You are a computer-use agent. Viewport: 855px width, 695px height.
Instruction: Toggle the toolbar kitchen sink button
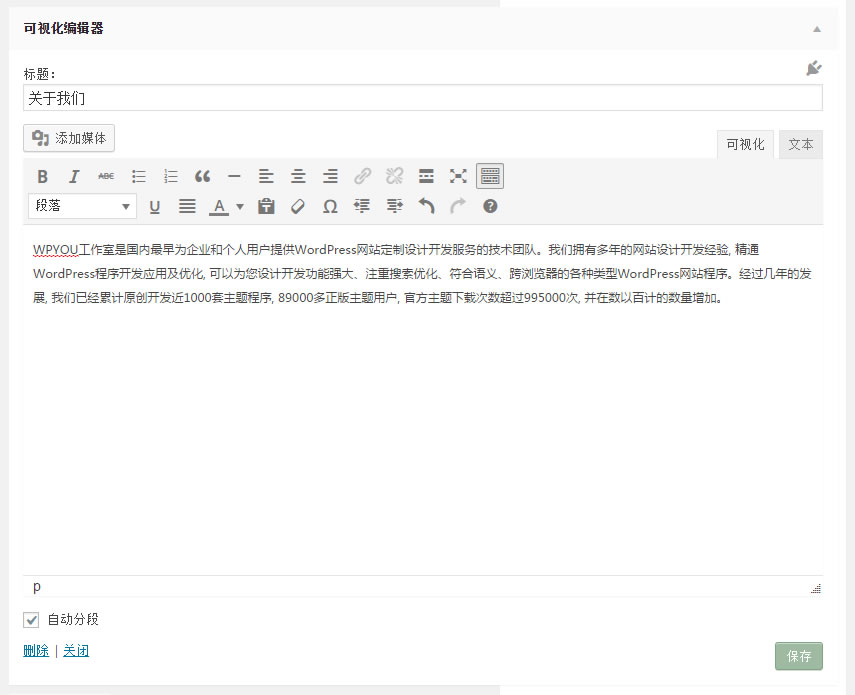pyautogui.click(x=490, y=176)
